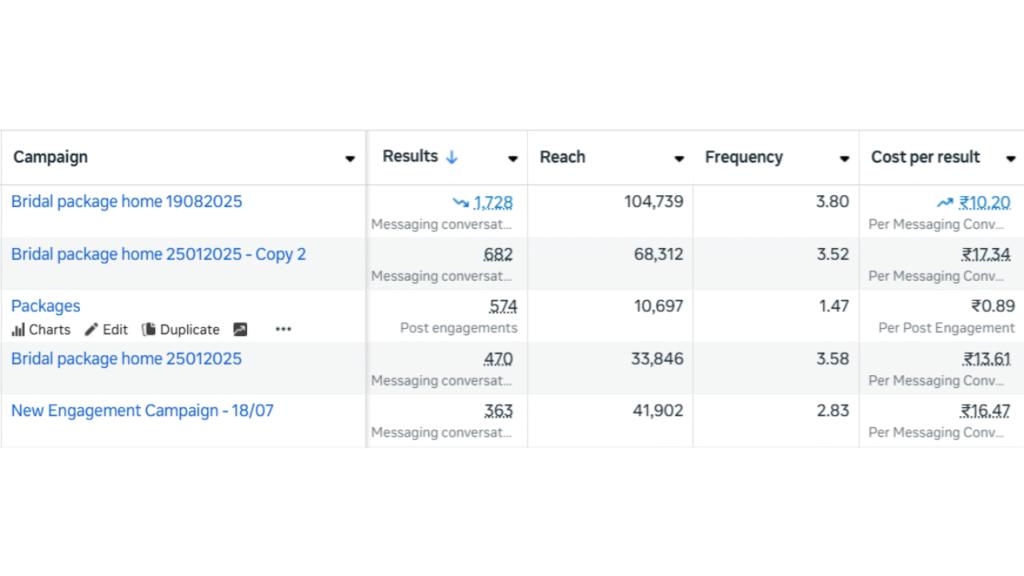Expand the Reach column dropdown arrow
The height and width of the screenshot is (576, 1024).
click(679, 159)
